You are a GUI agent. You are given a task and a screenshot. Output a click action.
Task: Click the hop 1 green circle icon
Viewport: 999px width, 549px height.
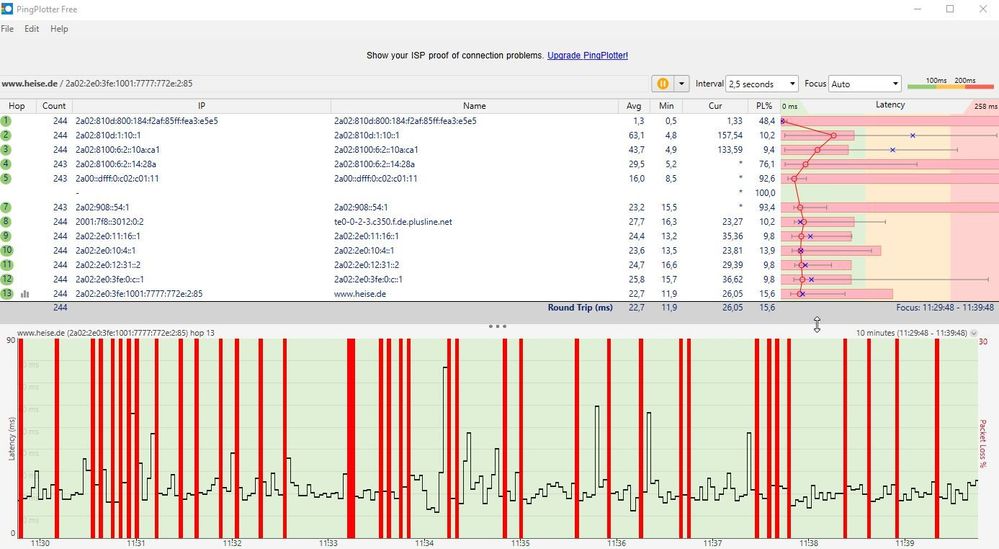pyautogui.click(x=6, y=120)
